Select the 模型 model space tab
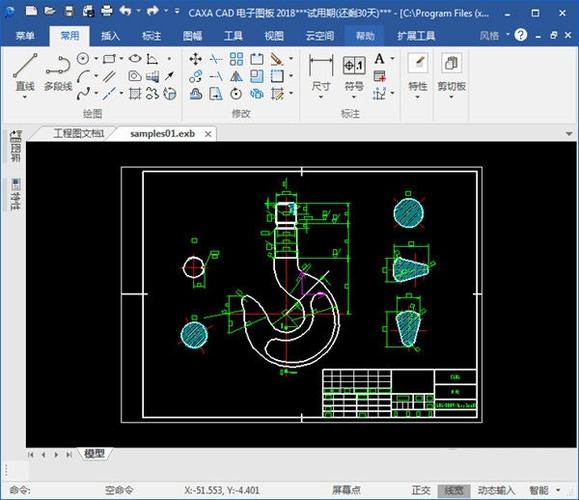Viewport: 579px width, 500px height. point(95,454)
